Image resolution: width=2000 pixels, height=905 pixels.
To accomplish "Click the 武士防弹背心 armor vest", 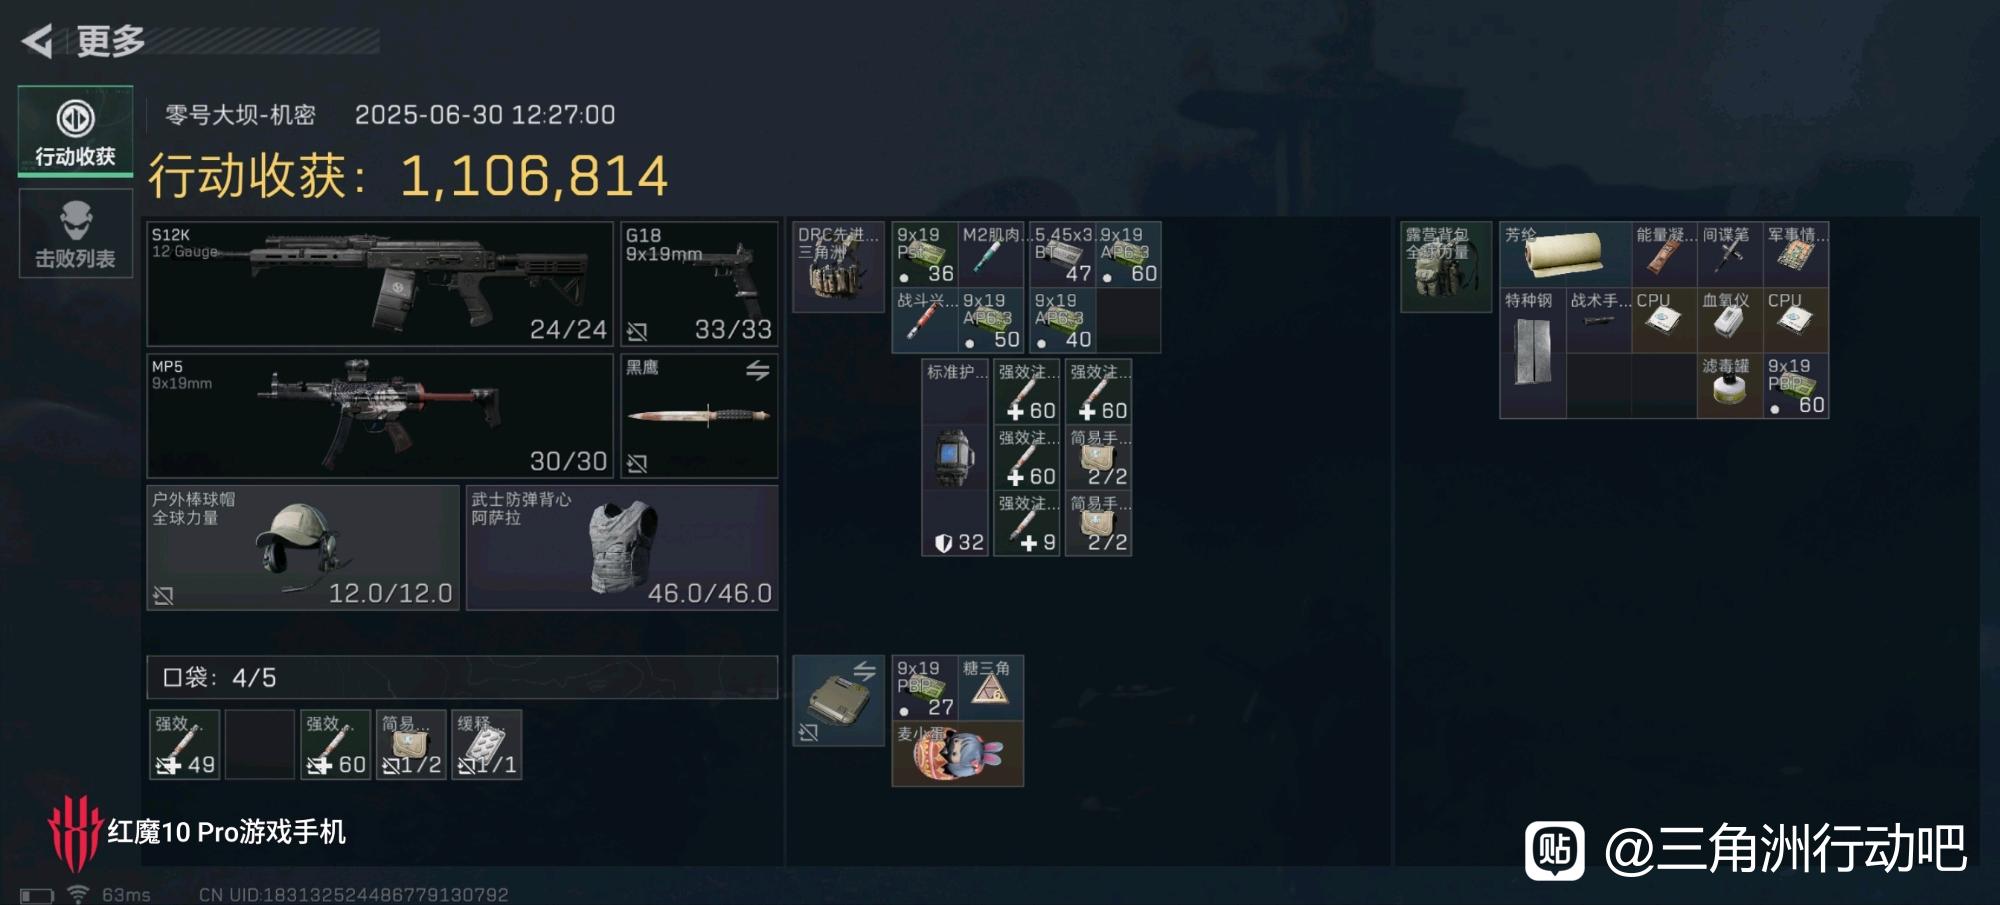I will (622, 548).
